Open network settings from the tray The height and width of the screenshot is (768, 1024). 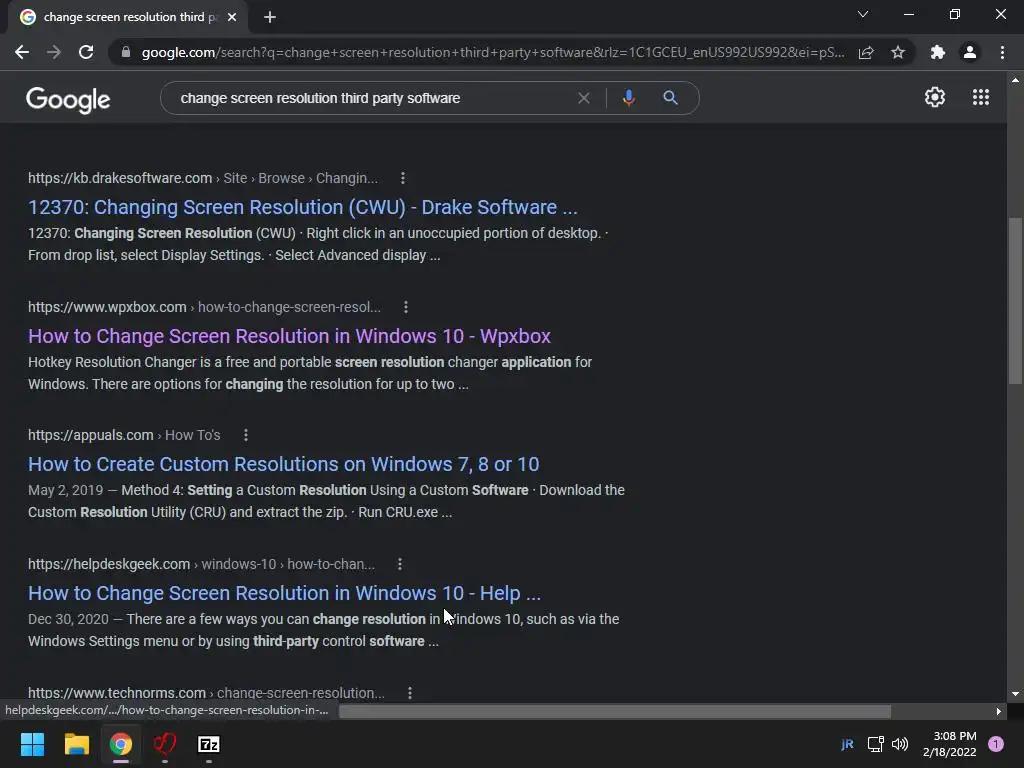point(875,744)
